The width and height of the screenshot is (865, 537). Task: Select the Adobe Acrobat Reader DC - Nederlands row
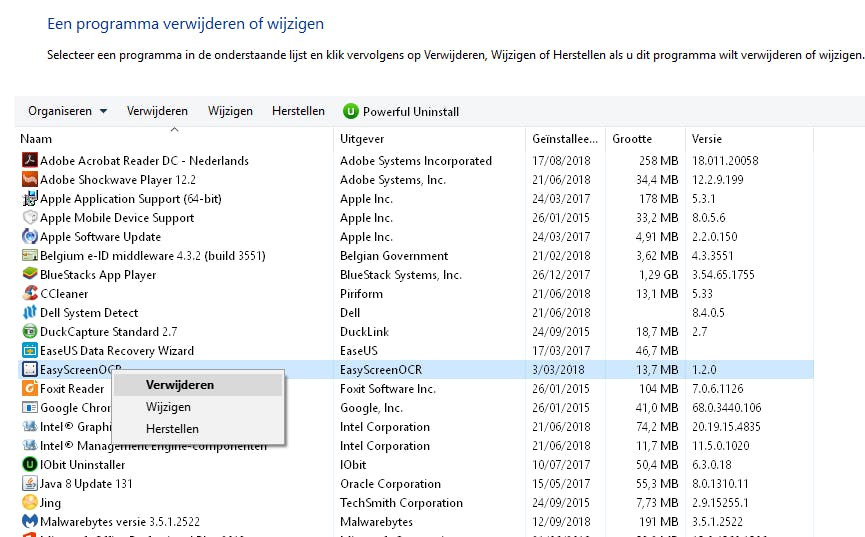[415, 161]
